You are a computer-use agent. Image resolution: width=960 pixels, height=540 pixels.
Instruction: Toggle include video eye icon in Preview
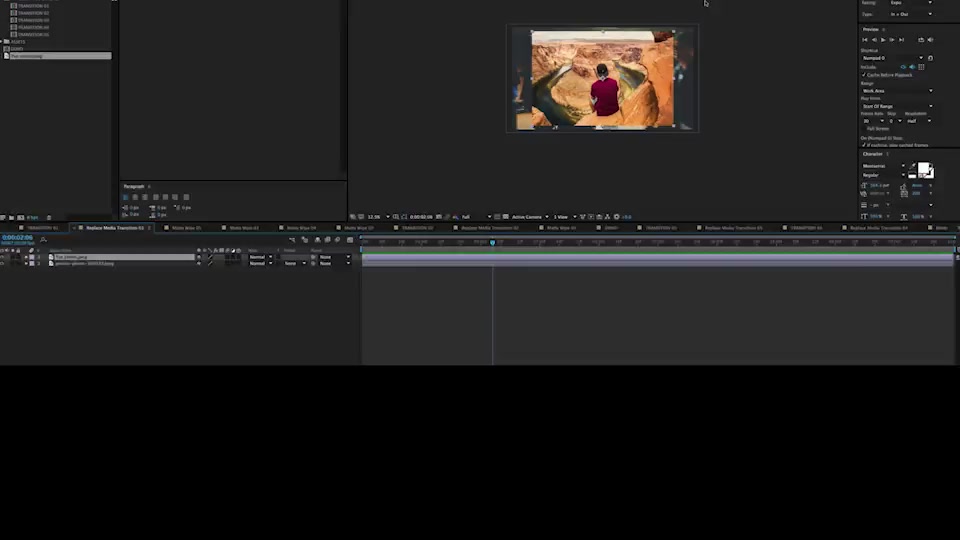point(903,67)
